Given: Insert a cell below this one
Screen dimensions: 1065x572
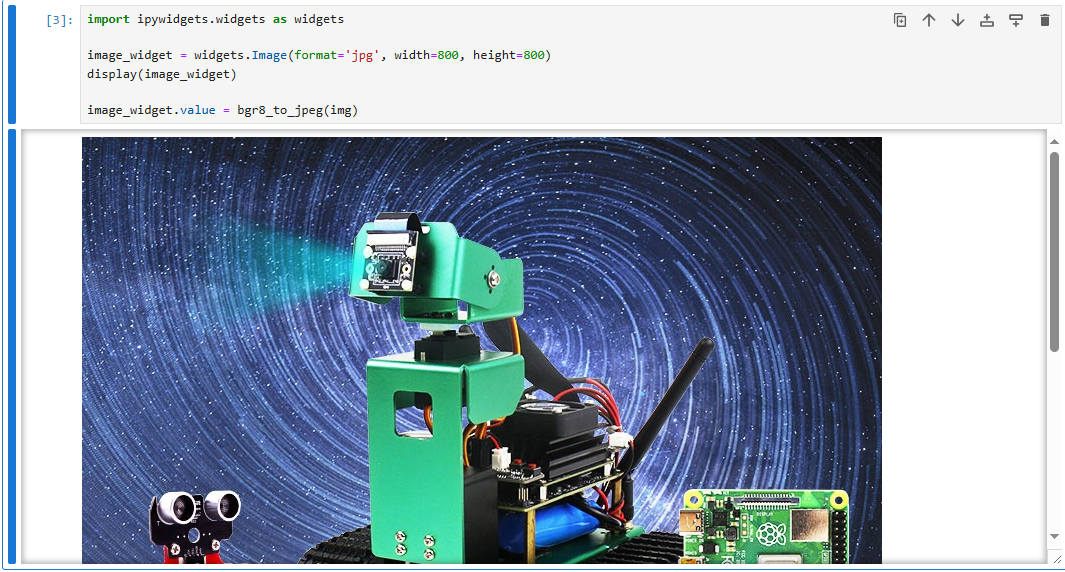Looking at the screenshot, I should (1016, 20).
